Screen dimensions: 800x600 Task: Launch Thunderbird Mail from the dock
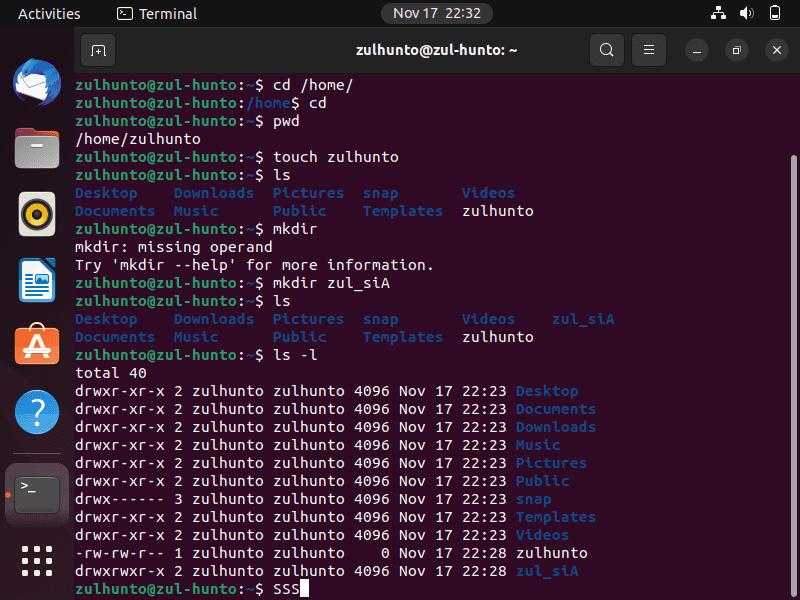tap(37, 82)
